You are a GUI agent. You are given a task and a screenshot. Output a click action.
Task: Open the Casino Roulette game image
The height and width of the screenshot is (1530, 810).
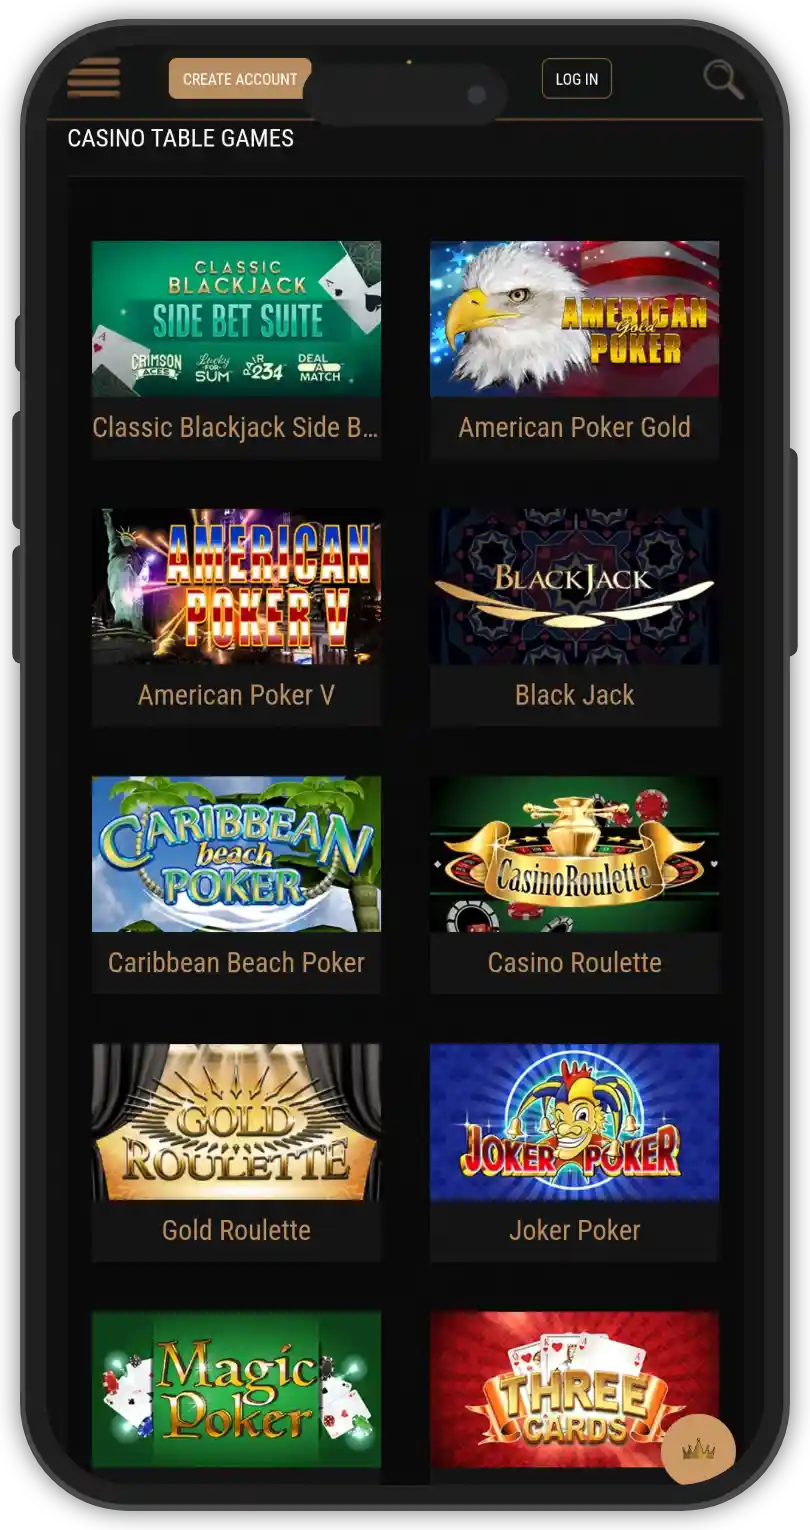(575, 854)
